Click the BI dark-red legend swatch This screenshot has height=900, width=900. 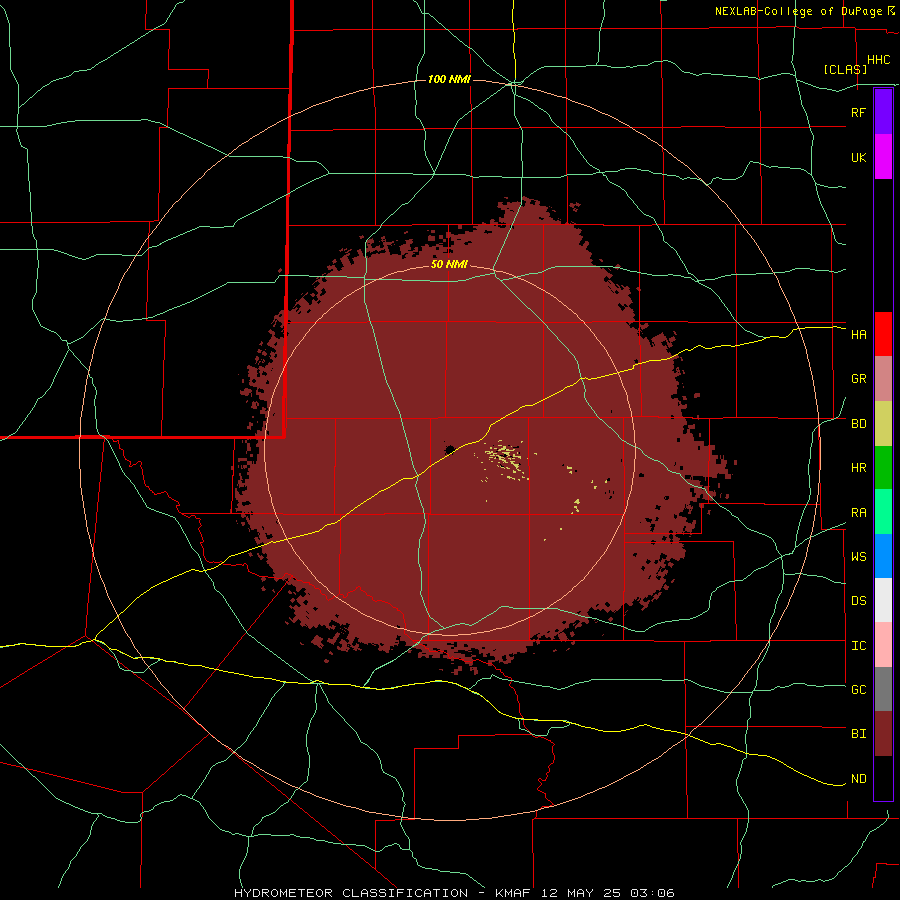(883, 734)
